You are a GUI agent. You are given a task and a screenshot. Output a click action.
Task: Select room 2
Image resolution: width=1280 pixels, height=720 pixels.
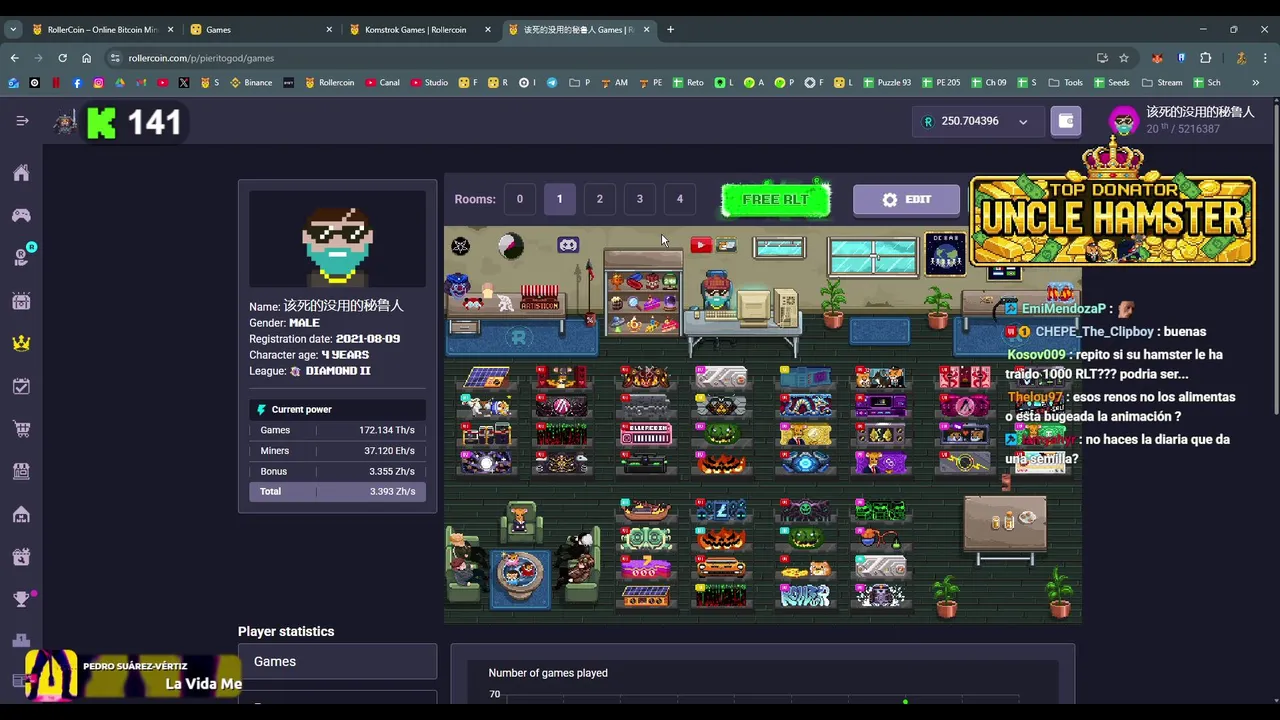(x=600, y=199)
